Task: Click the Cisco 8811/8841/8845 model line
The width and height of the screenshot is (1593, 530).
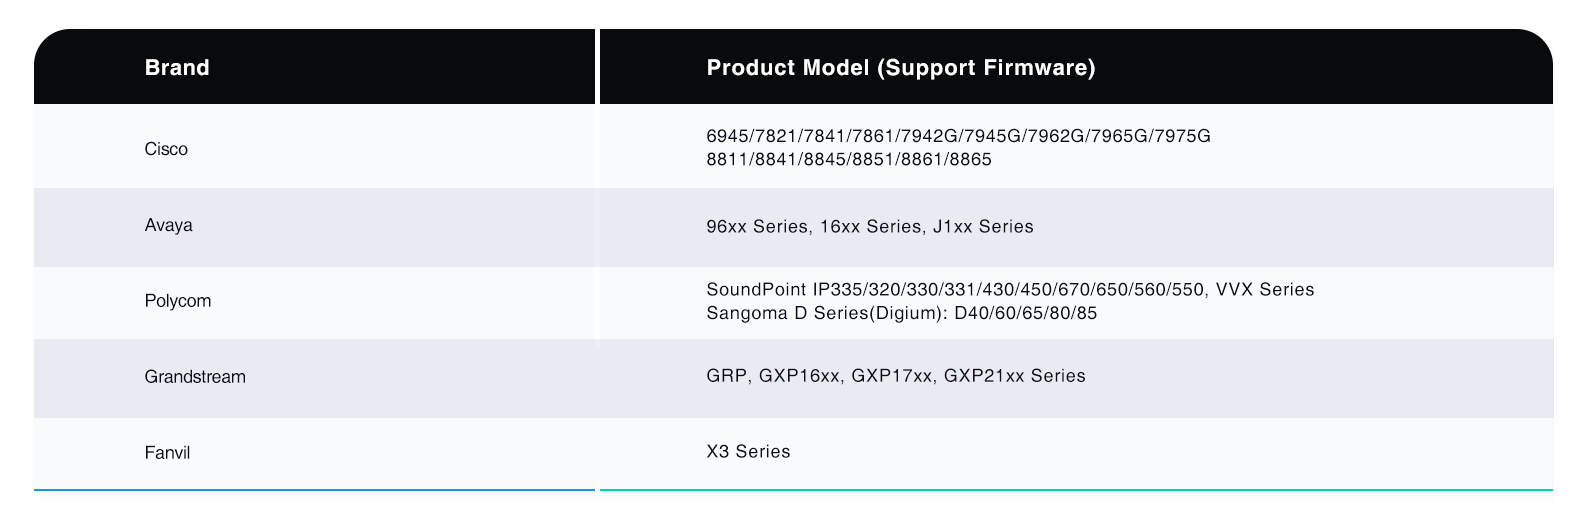Action: pos(848,160)
